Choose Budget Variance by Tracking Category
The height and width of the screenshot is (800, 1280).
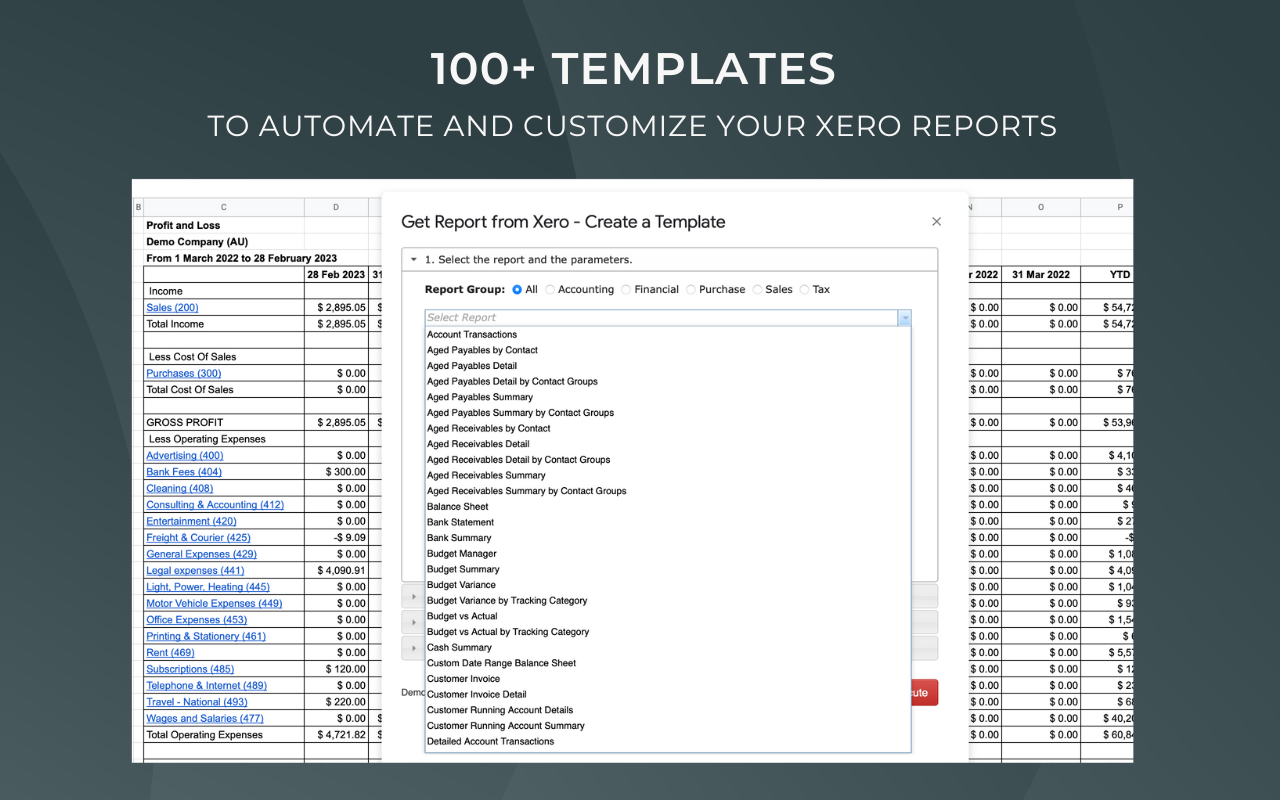point(668,601)
